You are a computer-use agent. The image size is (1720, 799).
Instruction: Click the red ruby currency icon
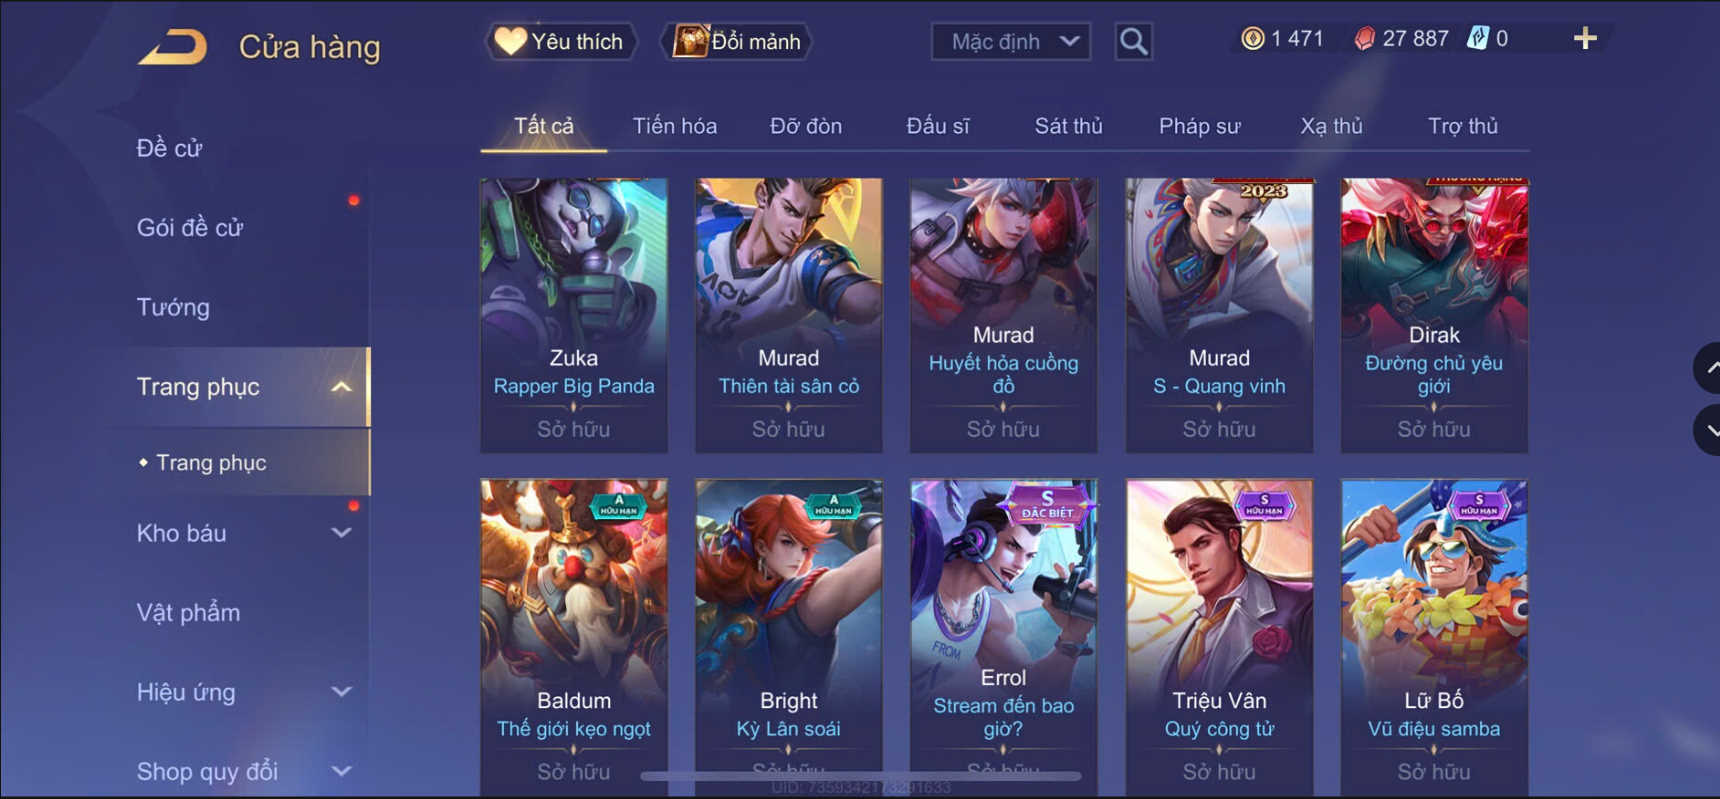(1364, 39)
